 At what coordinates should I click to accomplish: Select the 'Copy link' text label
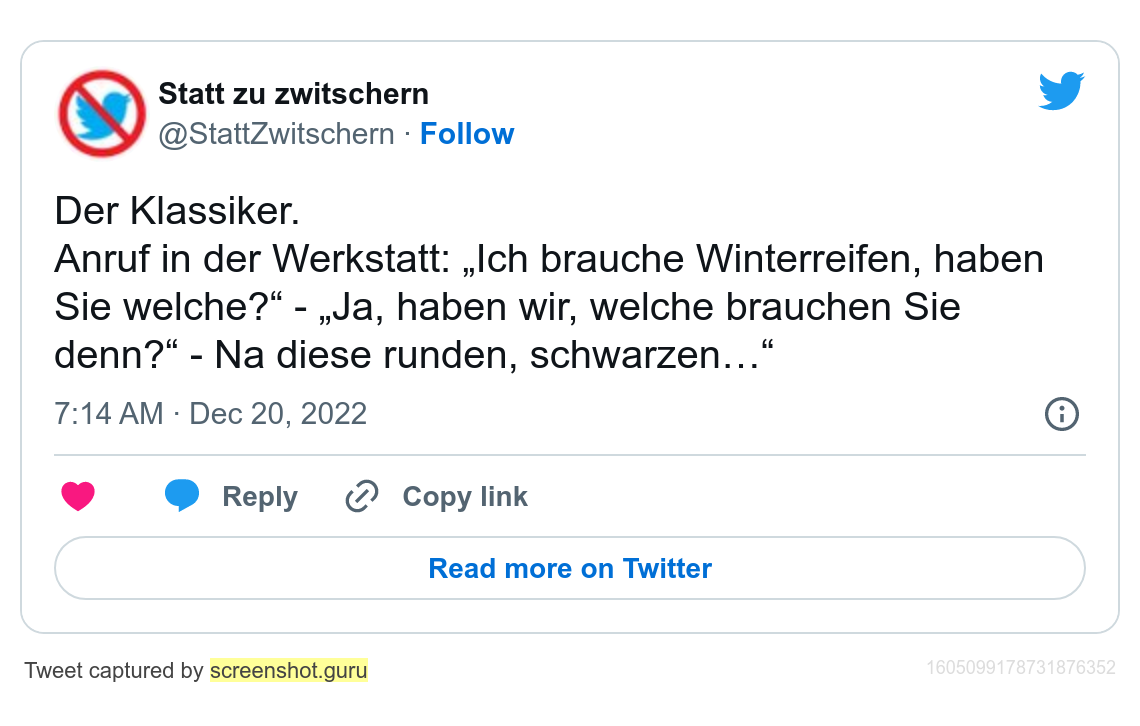[x=465, y=497]
